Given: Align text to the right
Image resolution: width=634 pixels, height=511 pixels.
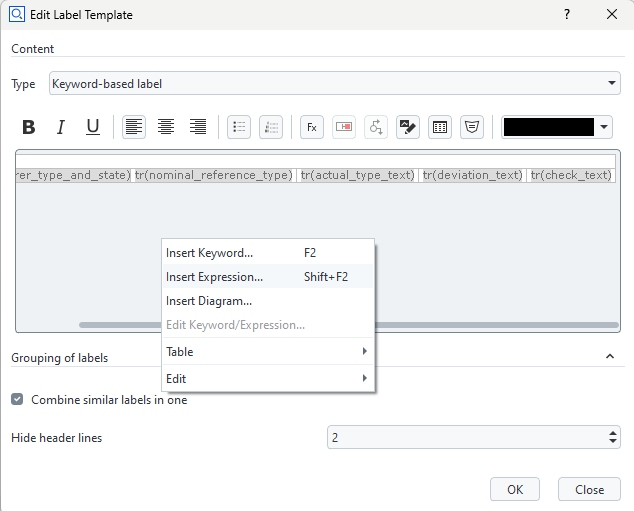Looking at the screenshot, I should pos(198,127).
